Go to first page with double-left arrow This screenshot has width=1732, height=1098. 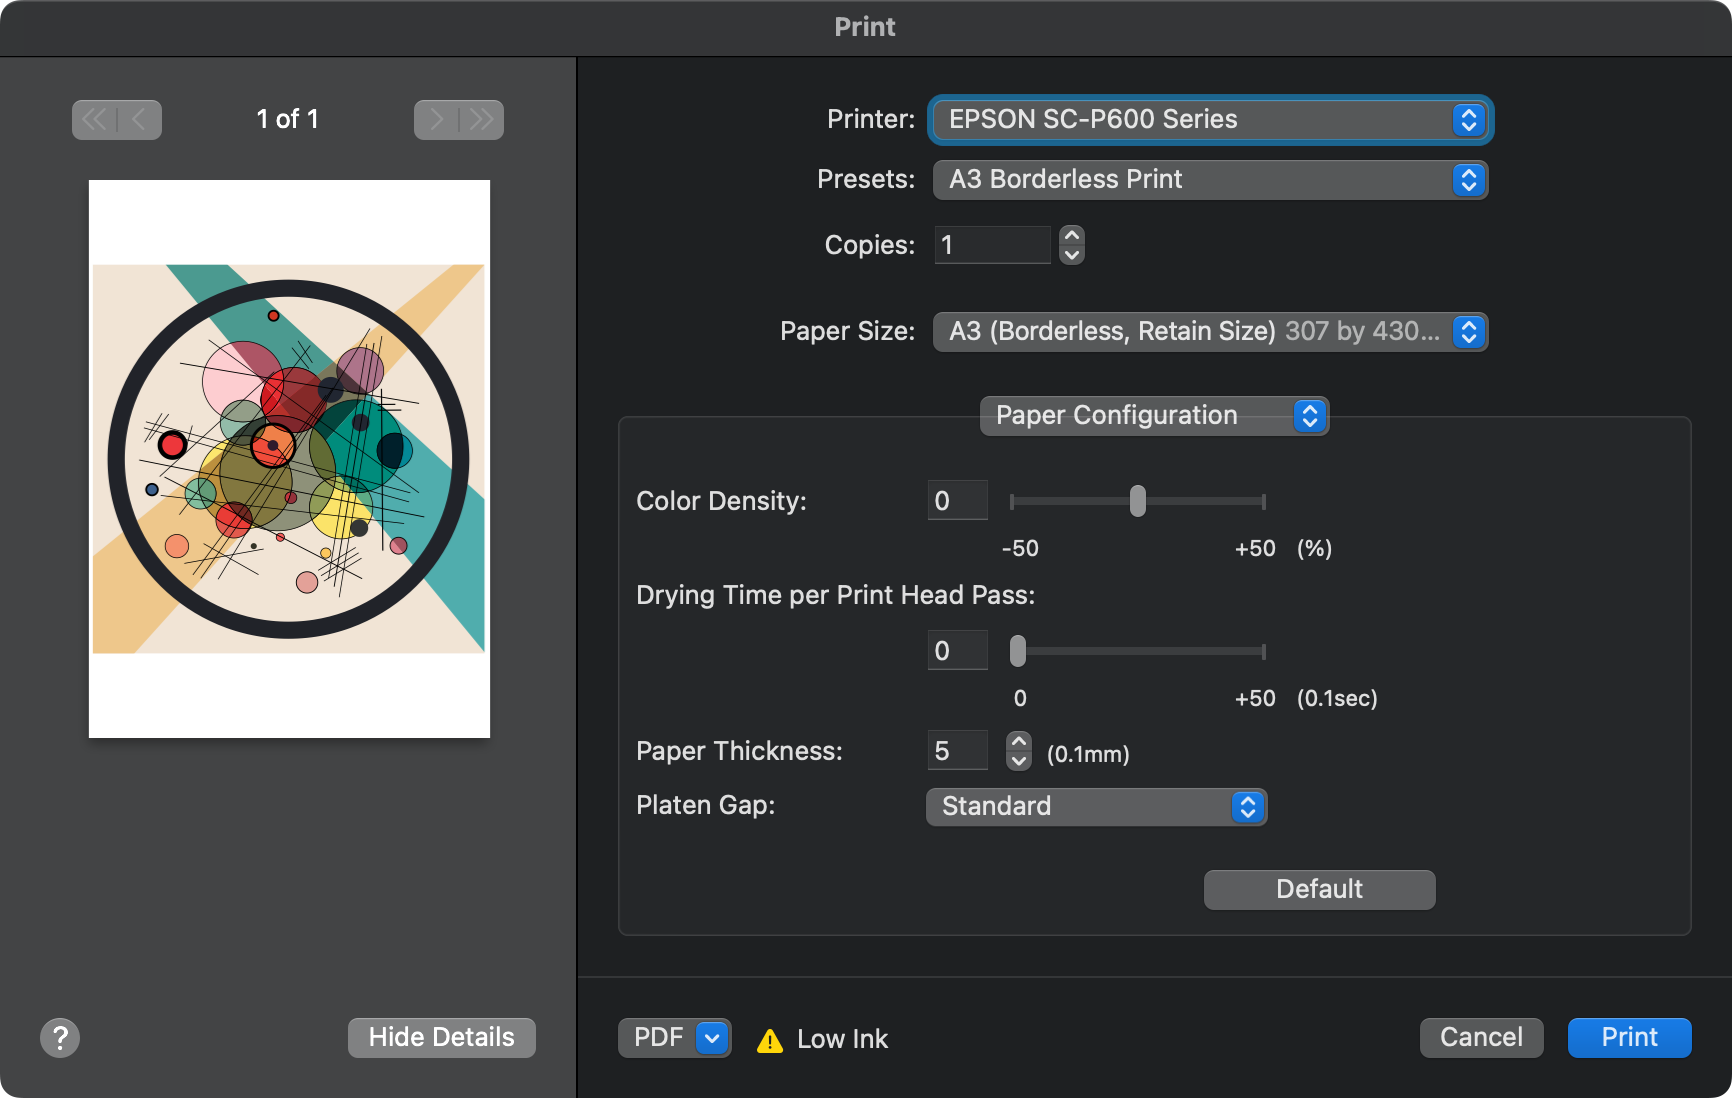pyautogui.click(x=95, y=120)
